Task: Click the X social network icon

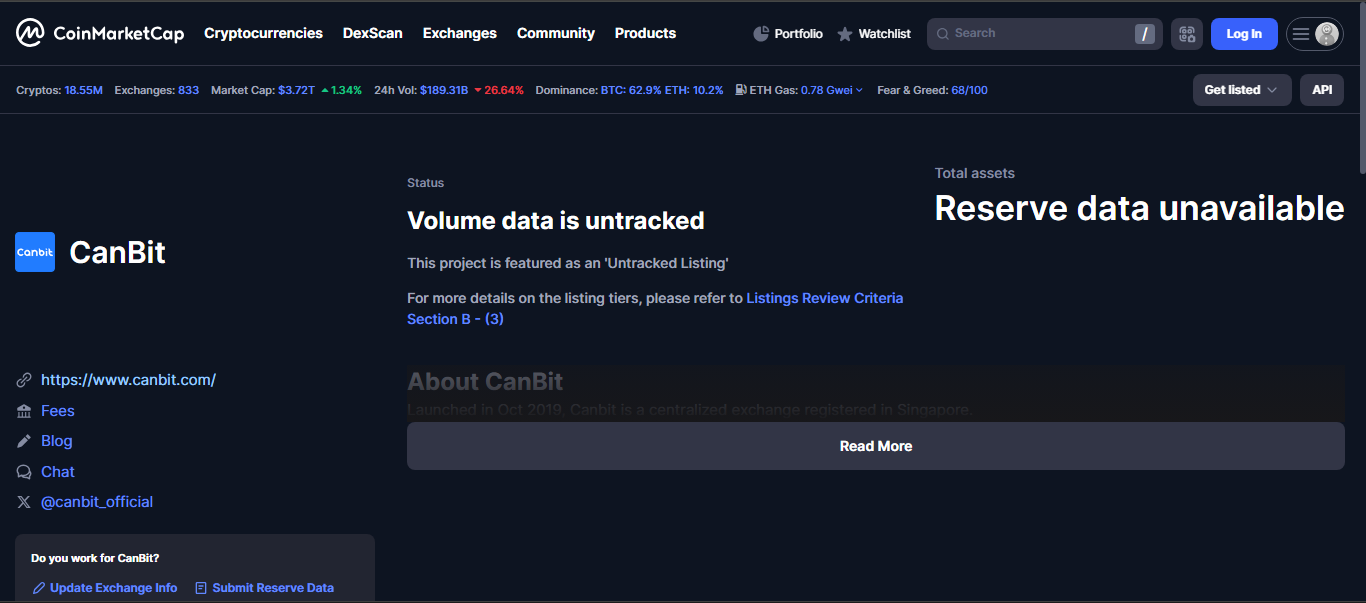Action: click(24, 502)
